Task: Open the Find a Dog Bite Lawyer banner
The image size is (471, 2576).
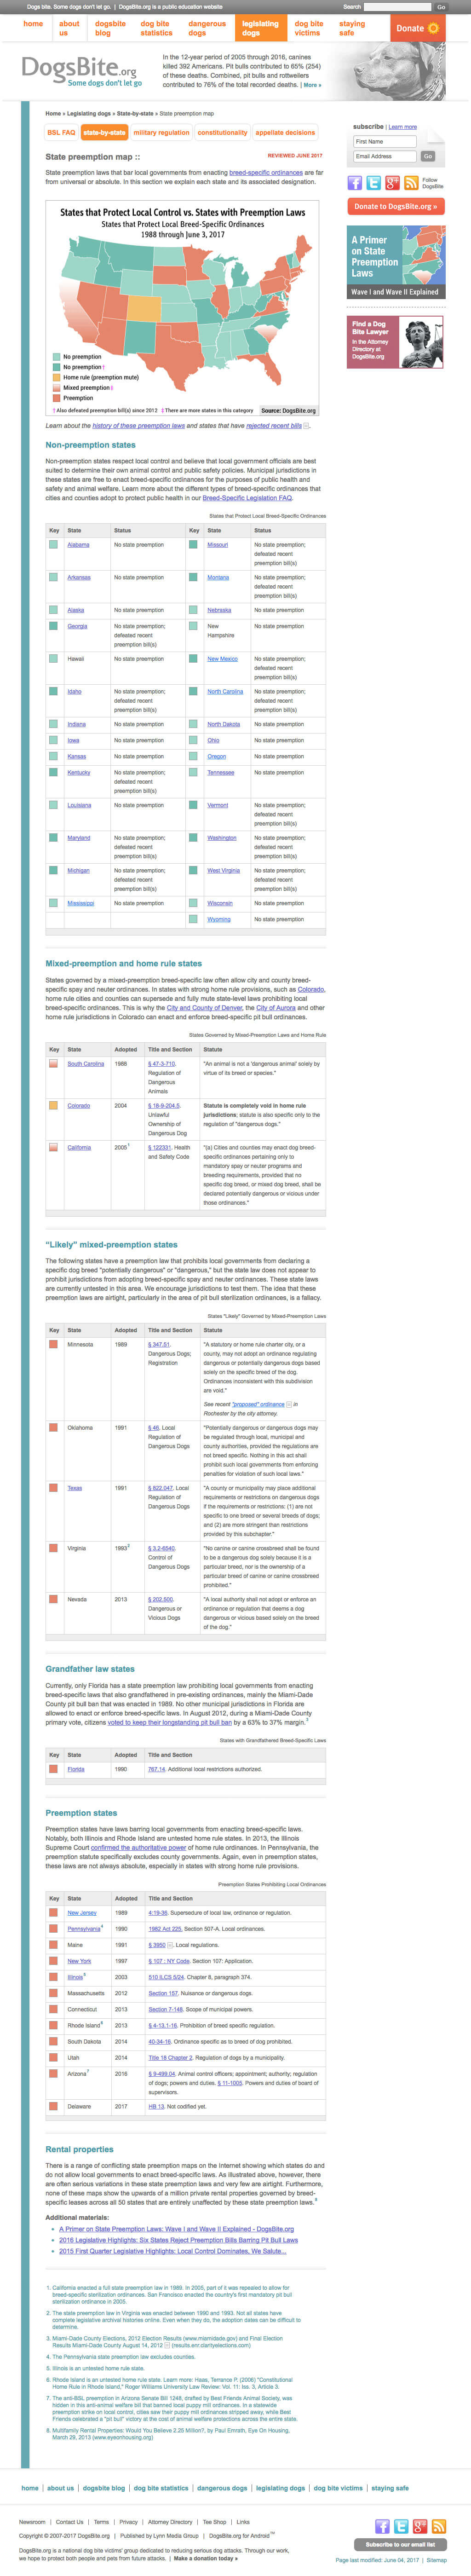Action: 396,343
